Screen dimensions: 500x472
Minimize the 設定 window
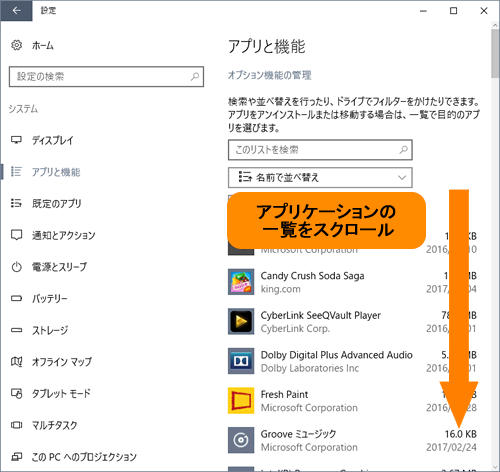[423, 11]
